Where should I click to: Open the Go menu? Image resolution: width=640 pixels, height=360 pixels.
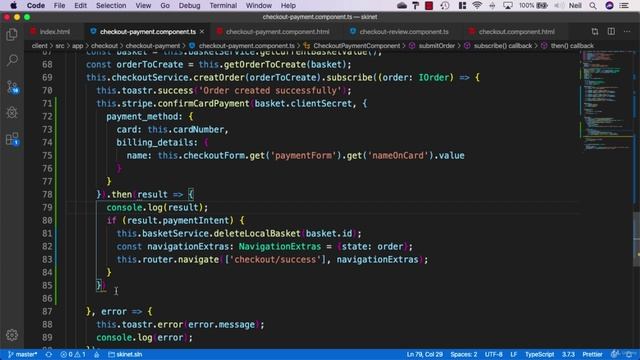tap(165, 6)
